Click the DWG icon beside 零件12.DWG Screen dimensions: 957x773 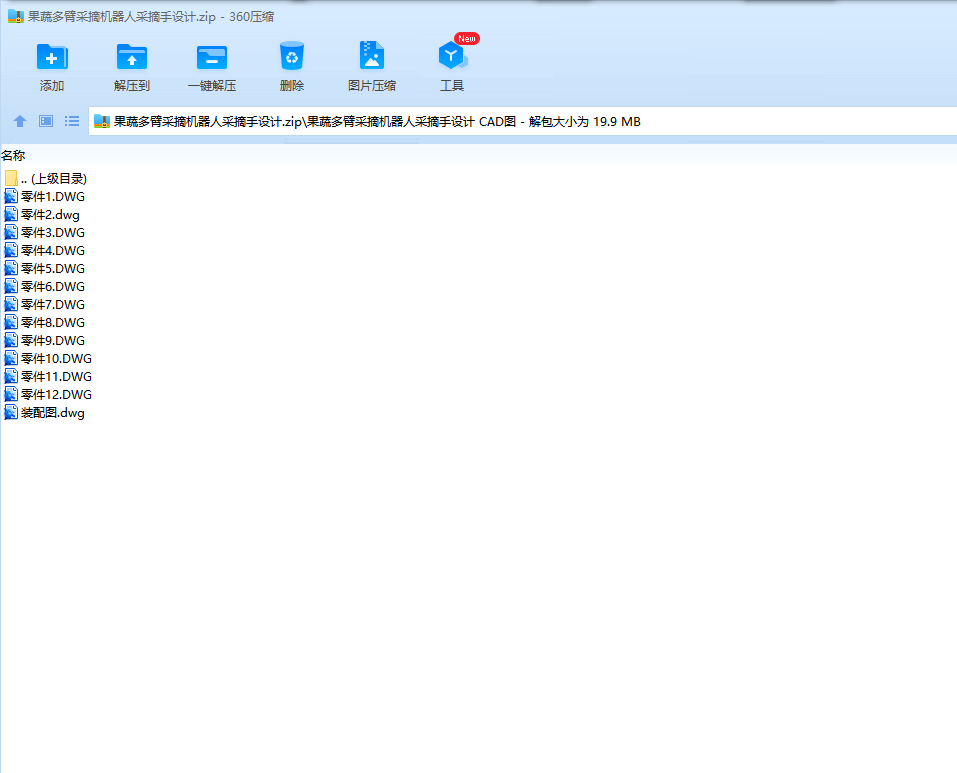(x=11, y=395)
